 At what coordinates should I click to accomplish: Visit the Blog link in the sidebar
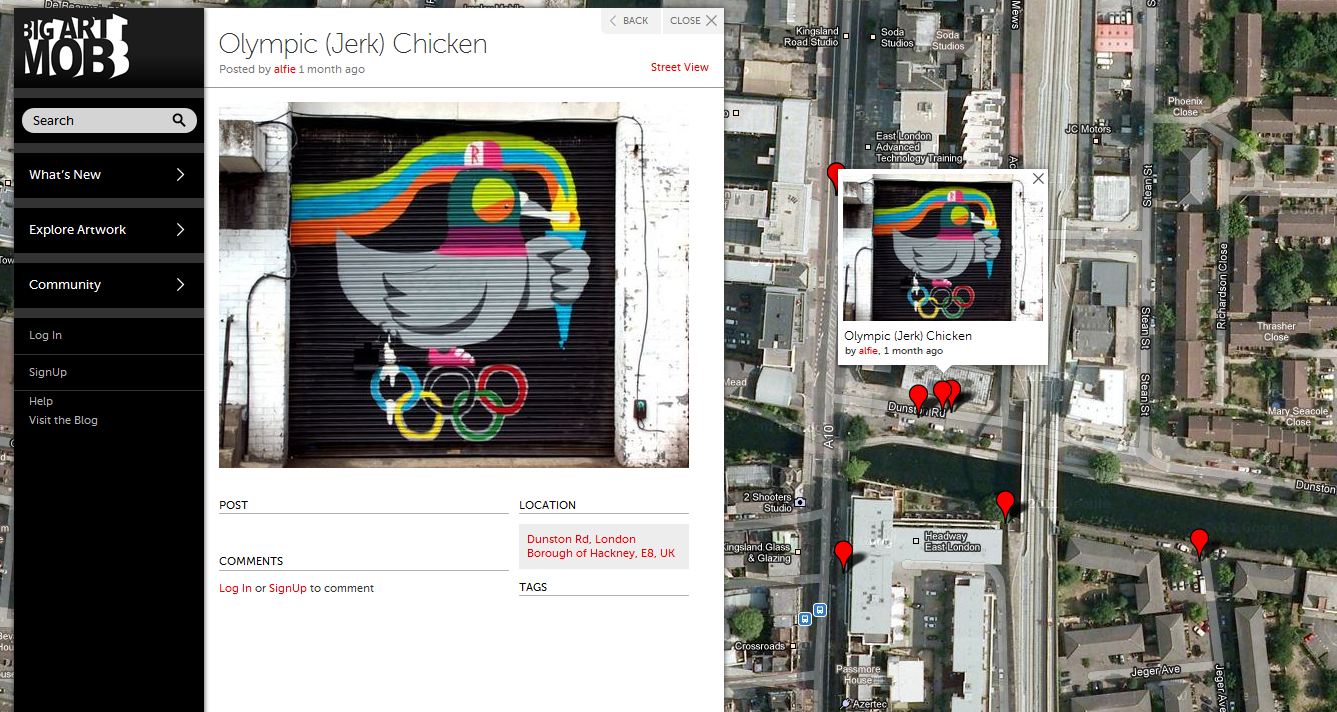63,420
